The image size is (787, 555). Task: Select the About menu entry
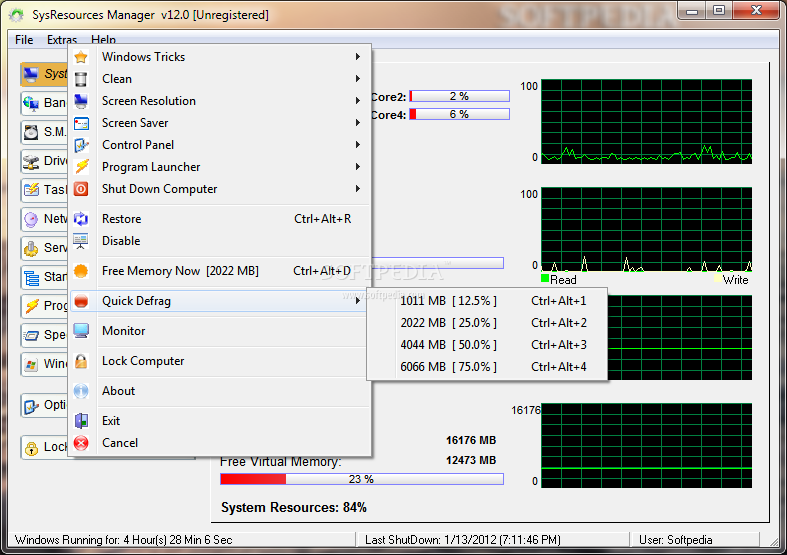click(x=221, y=391)
